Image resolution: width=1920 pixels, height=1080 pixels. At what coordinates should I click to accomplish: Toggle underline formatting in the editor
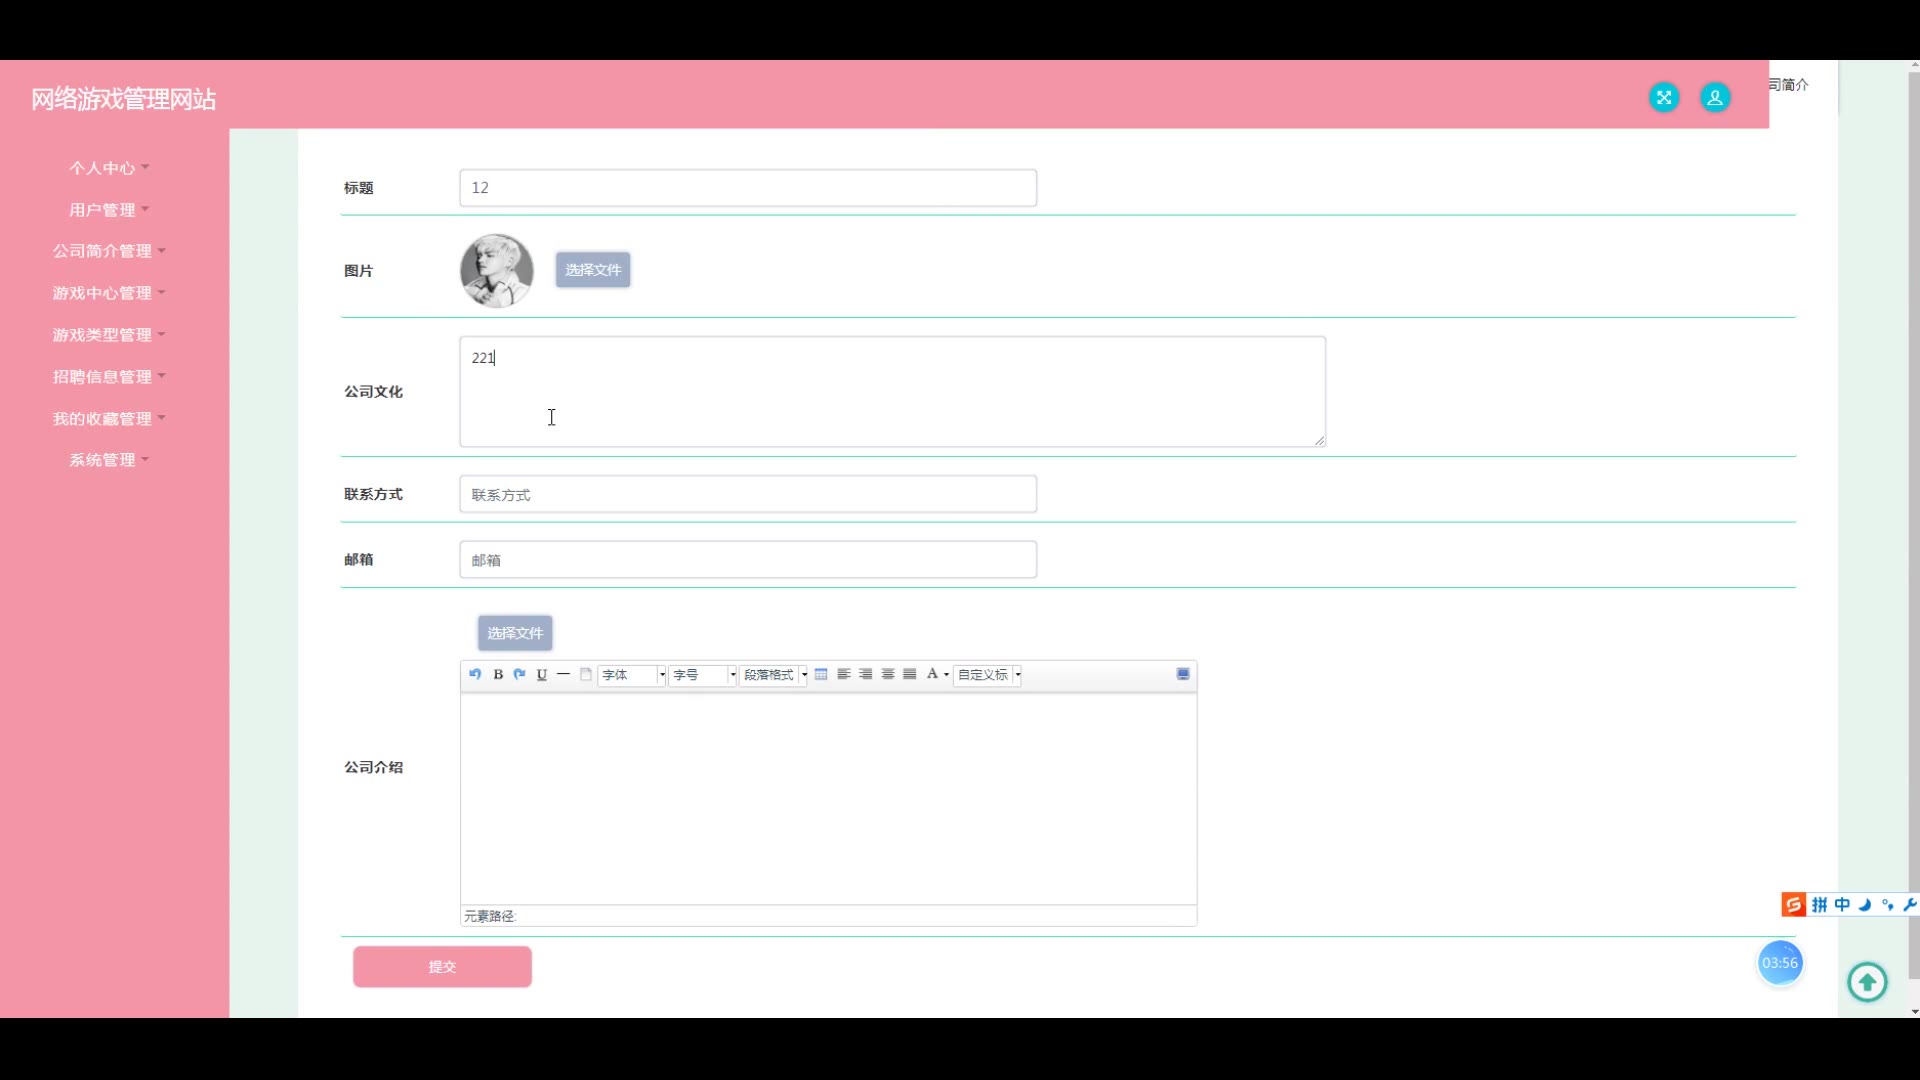[x=542, y=675]
